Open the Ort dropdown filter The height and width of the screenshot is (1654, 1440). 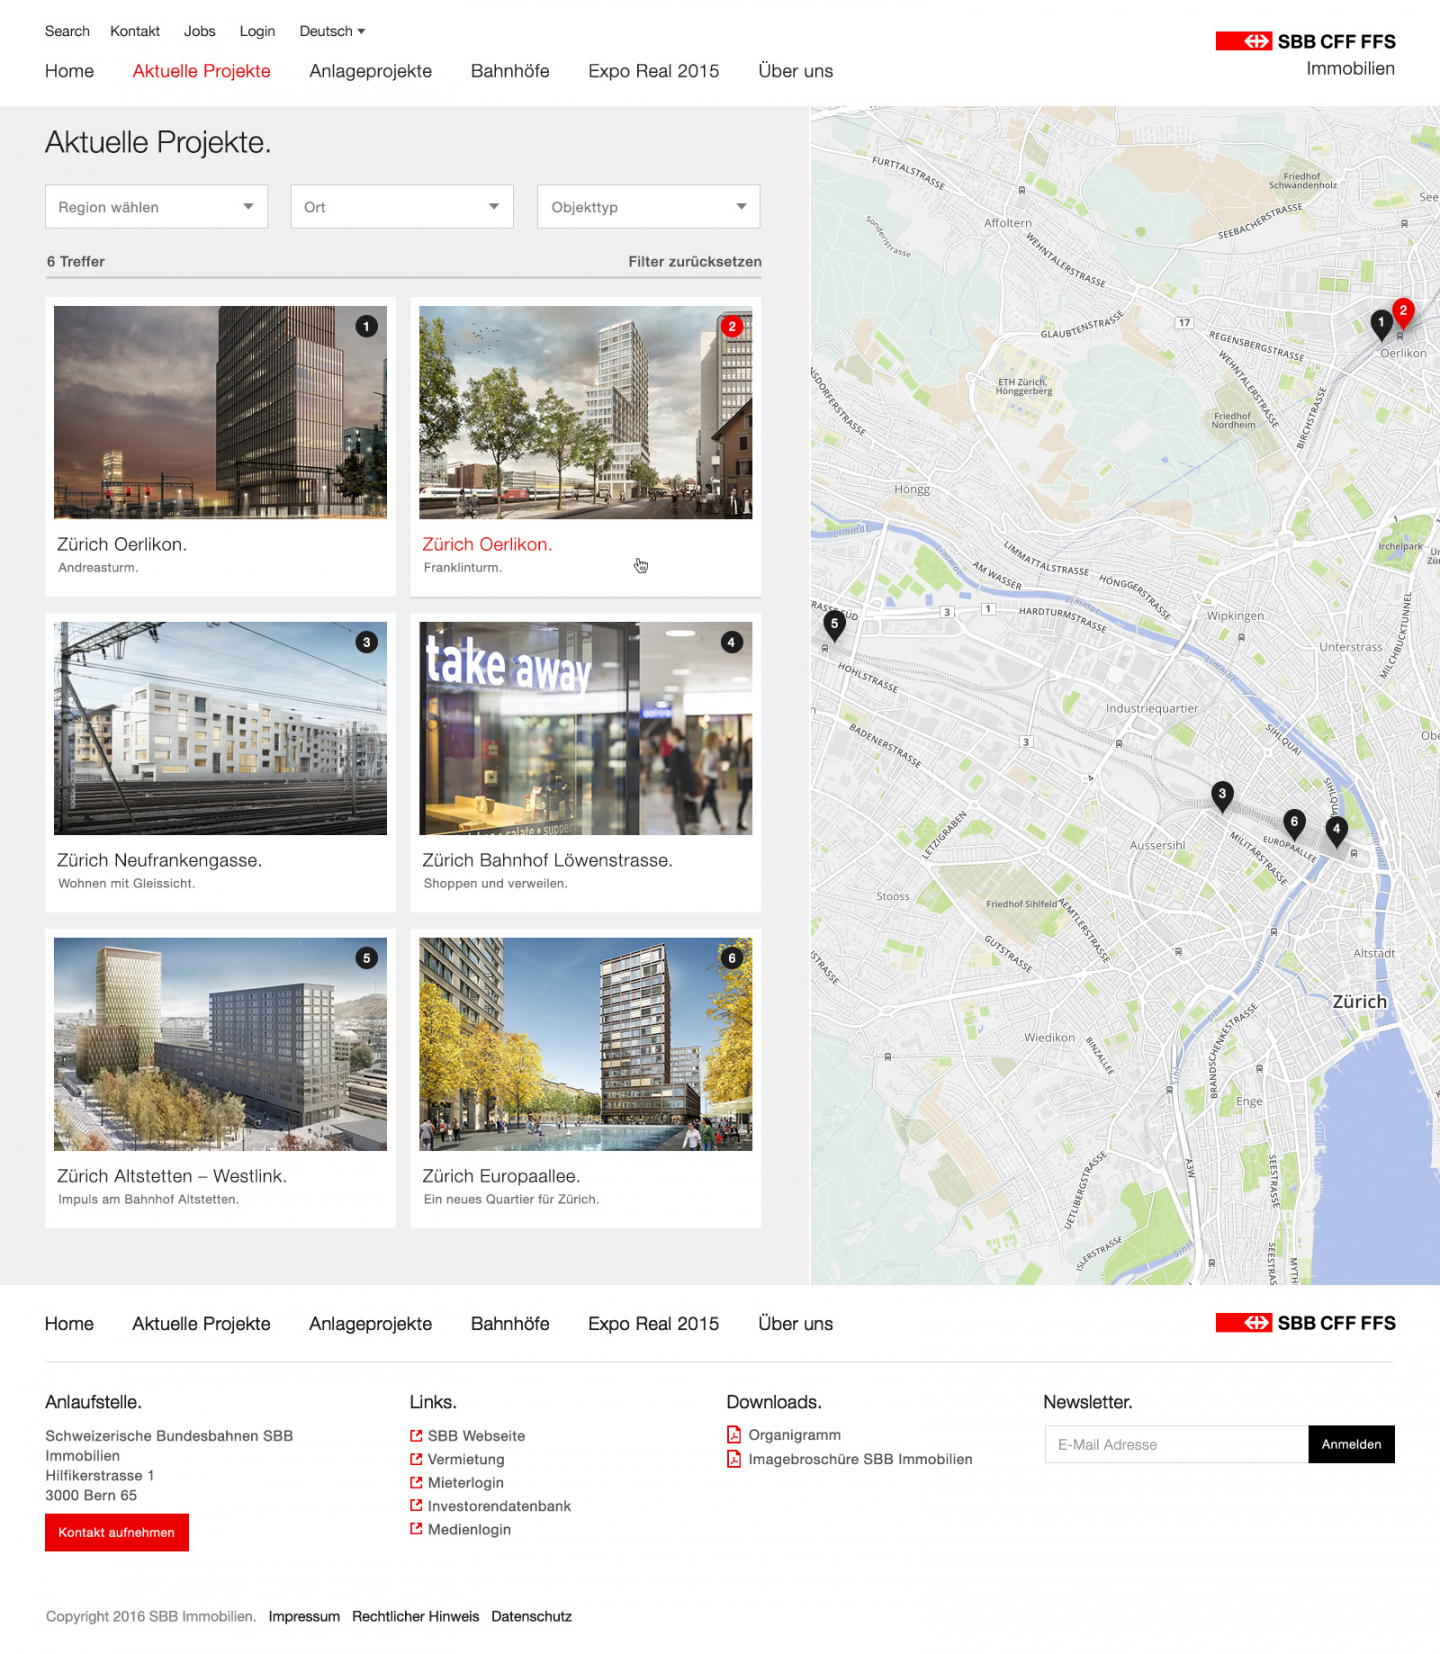(402, 207)
